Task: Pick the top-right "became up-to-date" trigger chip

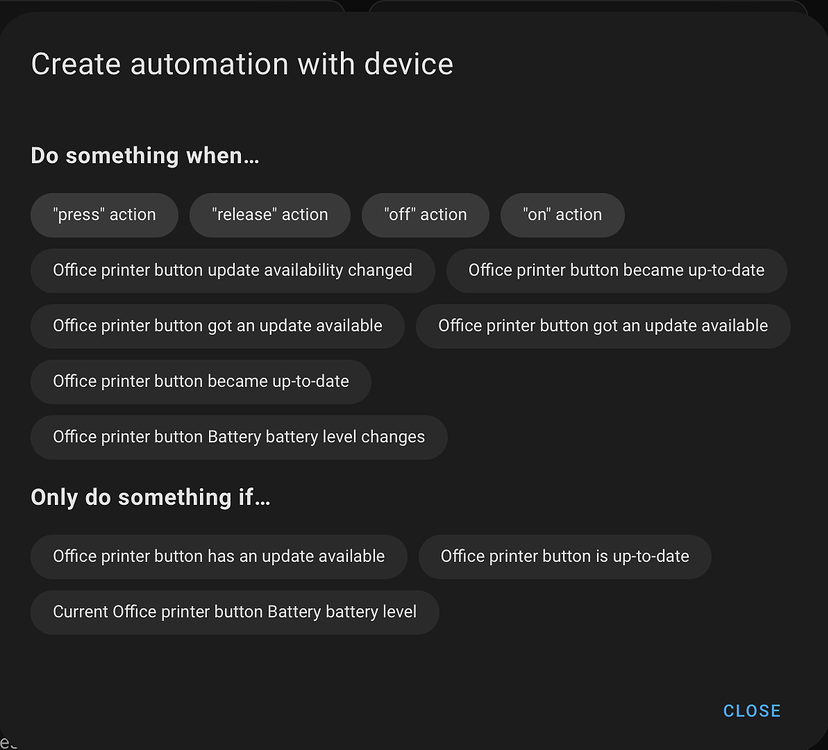Action: (x=616, y=270)
